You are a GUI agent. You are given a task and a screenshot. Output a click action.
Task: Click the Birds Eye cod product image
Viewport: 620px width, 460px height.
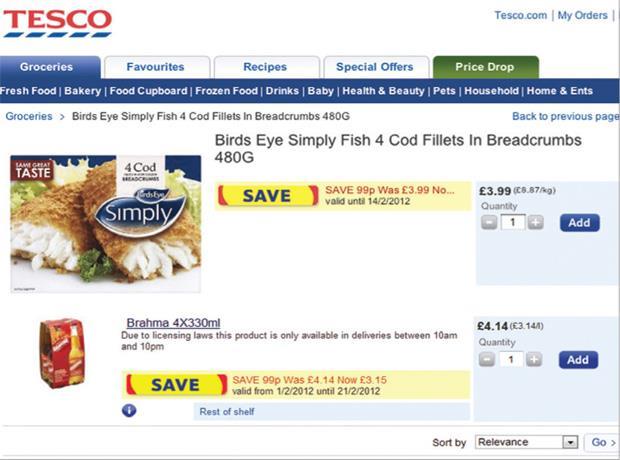tap(105, 223)
